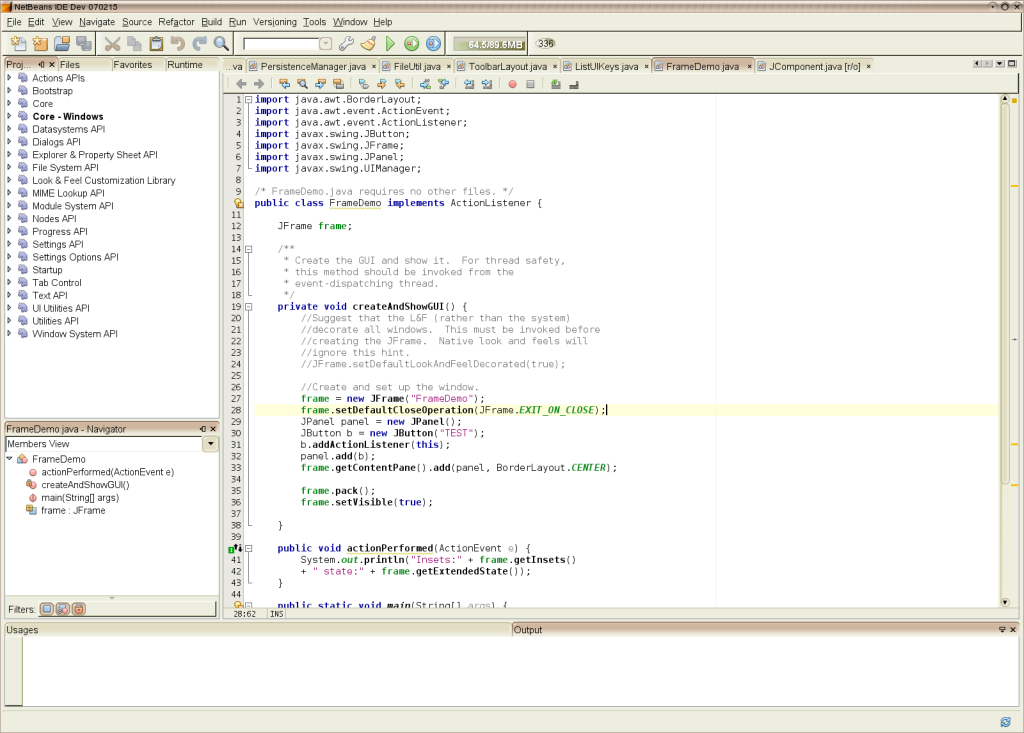Click the Open Project folder icon
The image size is (1024, 733).
(x=62, y=44)
